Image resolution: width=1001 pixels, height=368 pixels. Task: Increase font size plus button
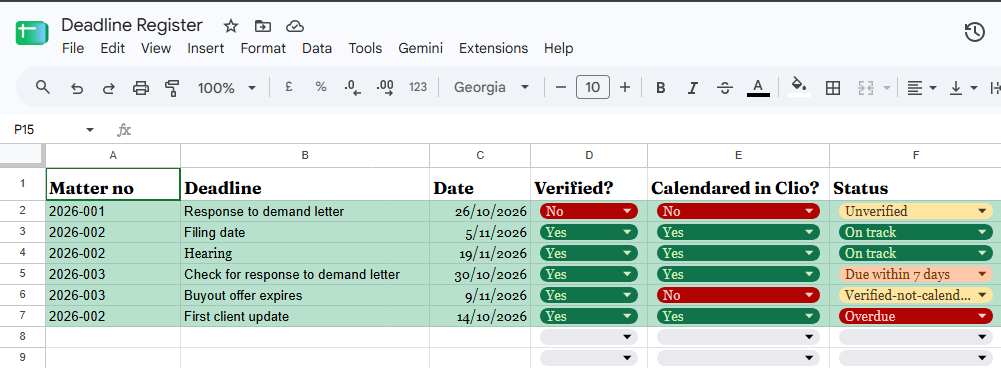coord(625,88)
